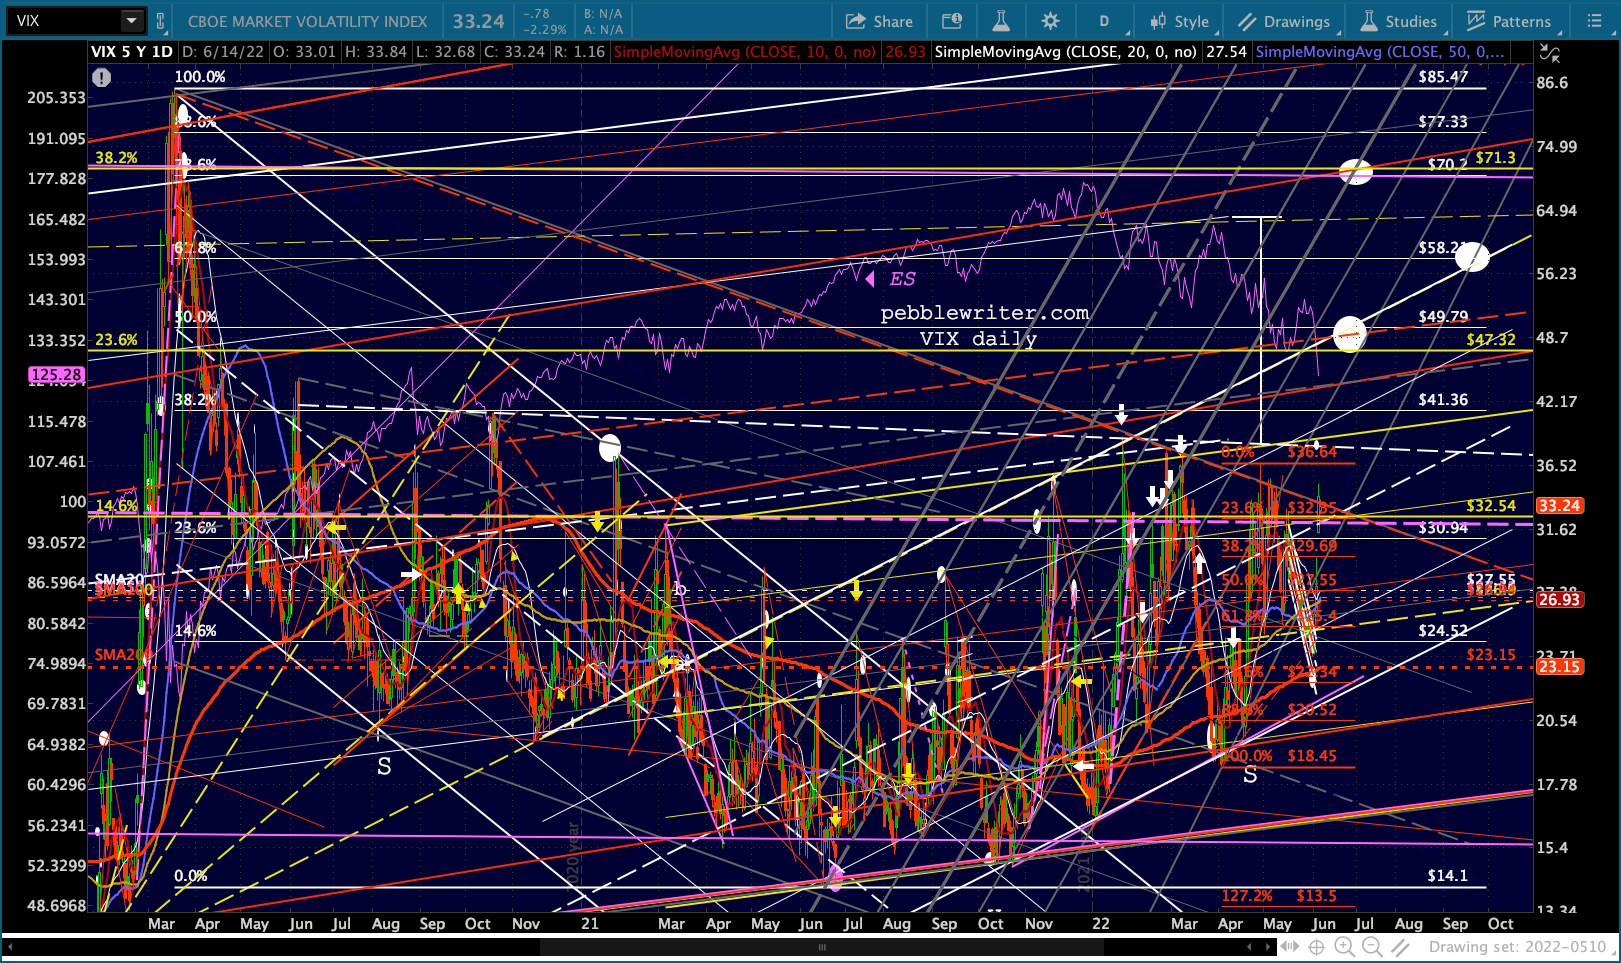
Task: Toggle the pan crosshair icon
Action: (1317, 947)
